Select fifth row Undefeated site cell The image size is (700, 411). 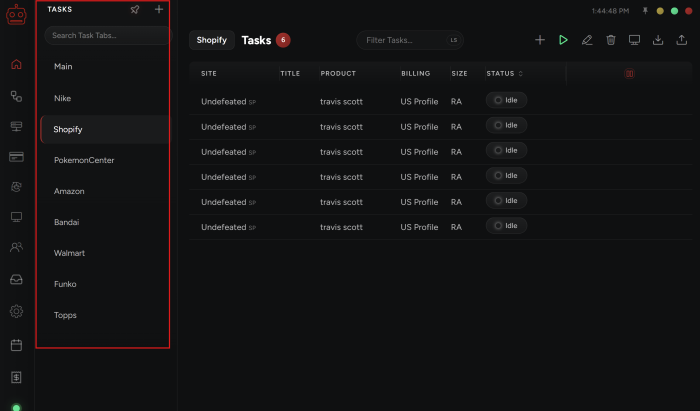pos(228,202)
